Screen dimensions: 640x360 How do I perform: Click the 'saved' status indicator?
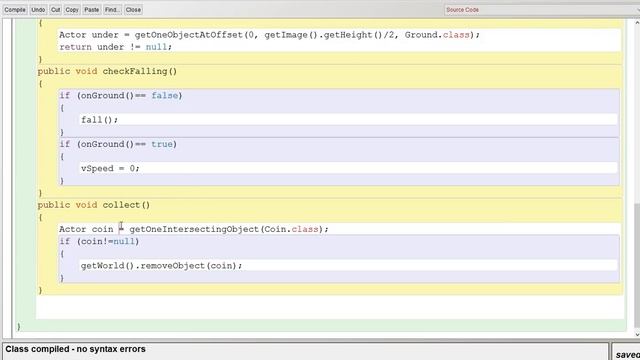click(x=627, y=355)
